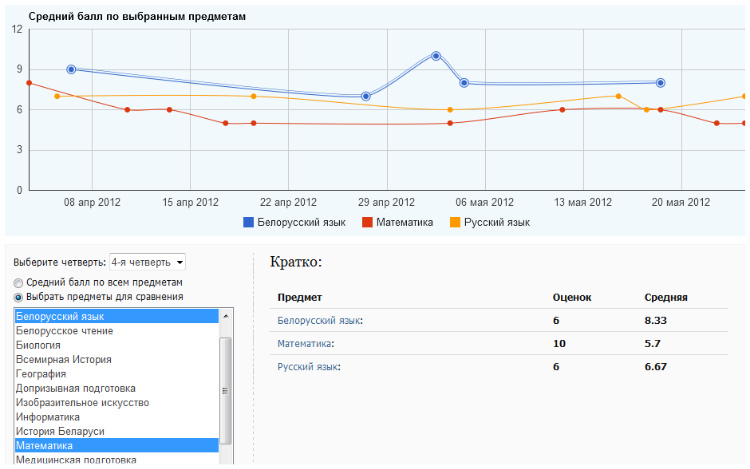Click red Математика legend swatch

[367, 222]
